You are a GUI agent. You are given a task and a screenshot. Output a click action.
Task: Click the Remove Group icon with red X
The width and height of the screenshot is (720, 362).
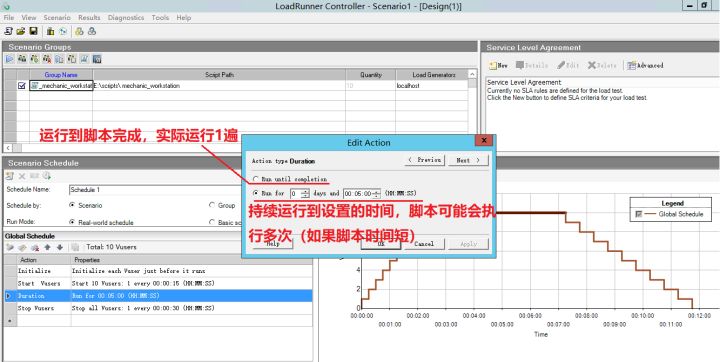click(47, 59)
